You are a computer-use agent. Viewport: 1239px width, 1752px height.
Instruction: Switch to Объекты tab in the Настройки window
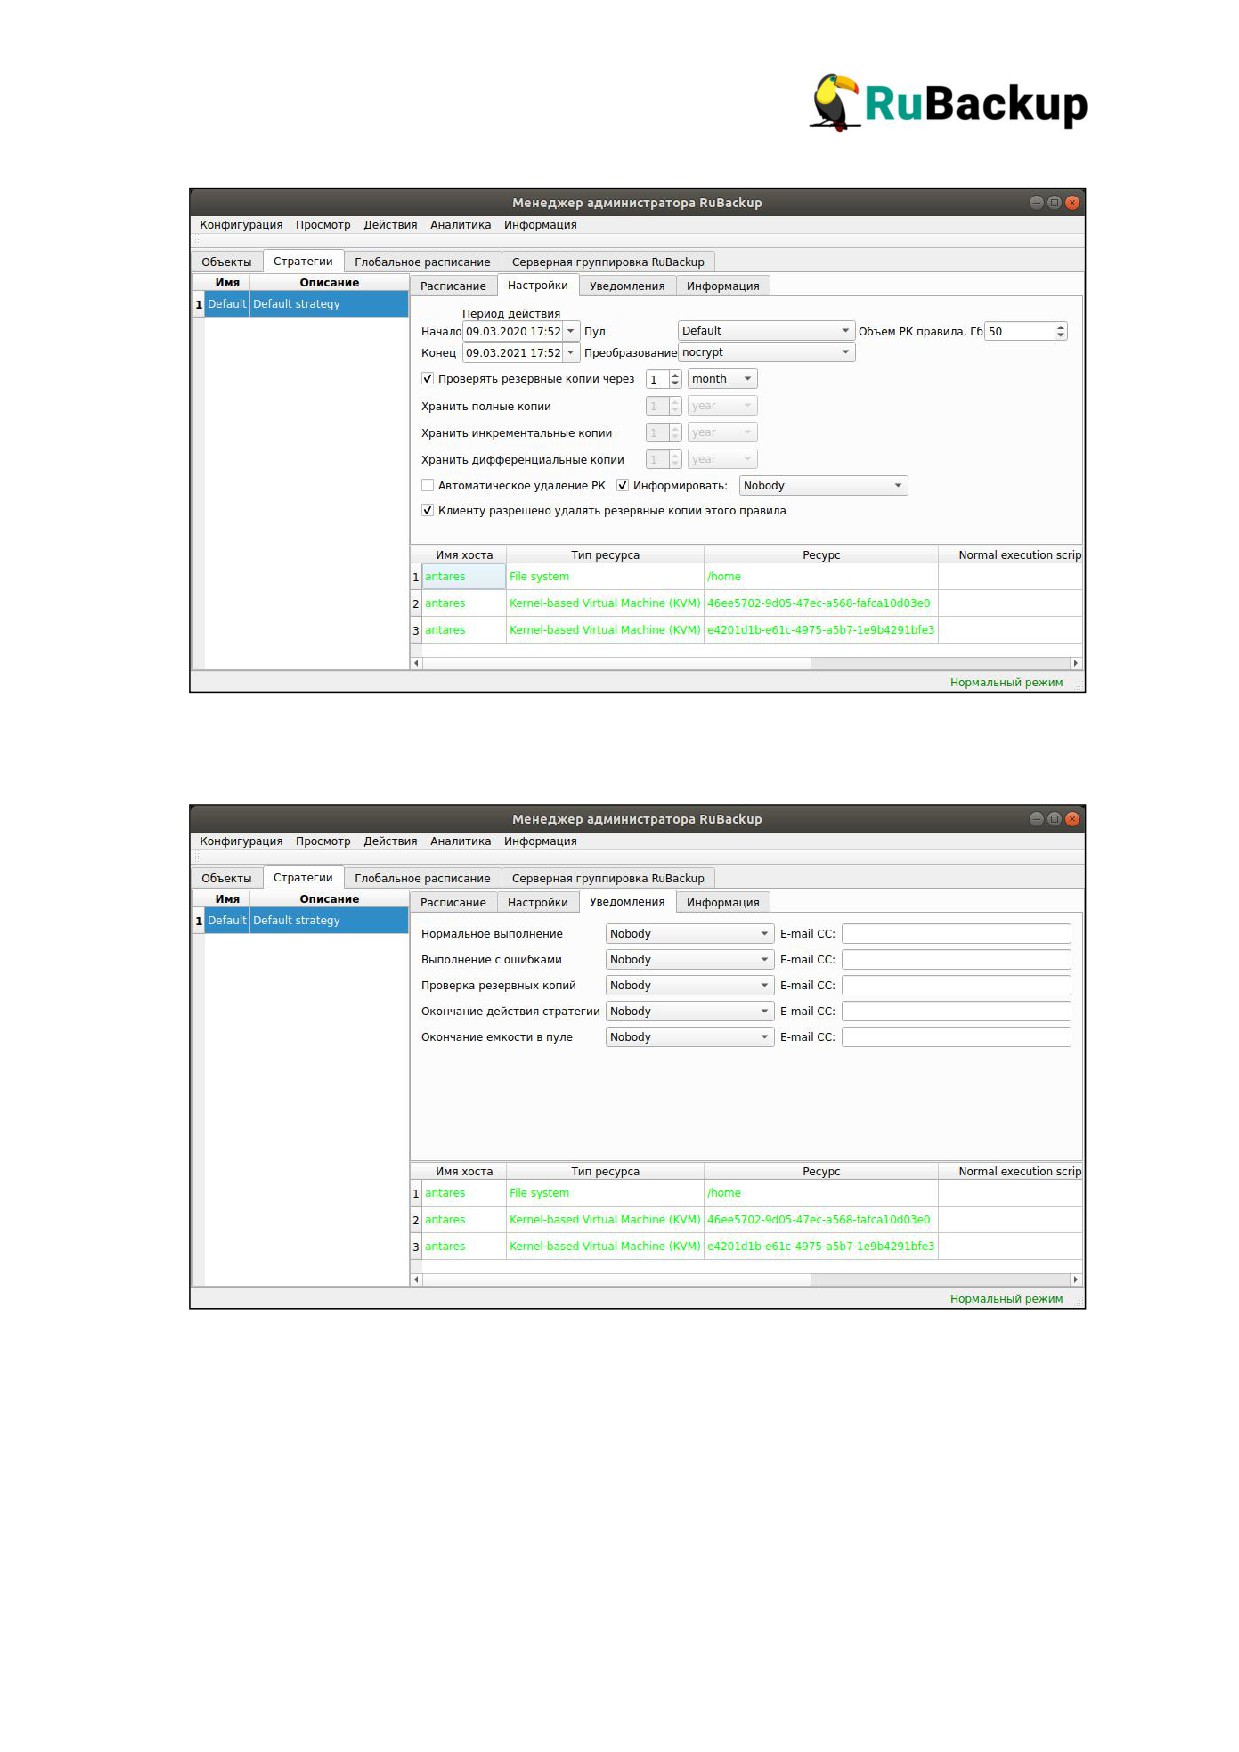click(x=226, y=262)
